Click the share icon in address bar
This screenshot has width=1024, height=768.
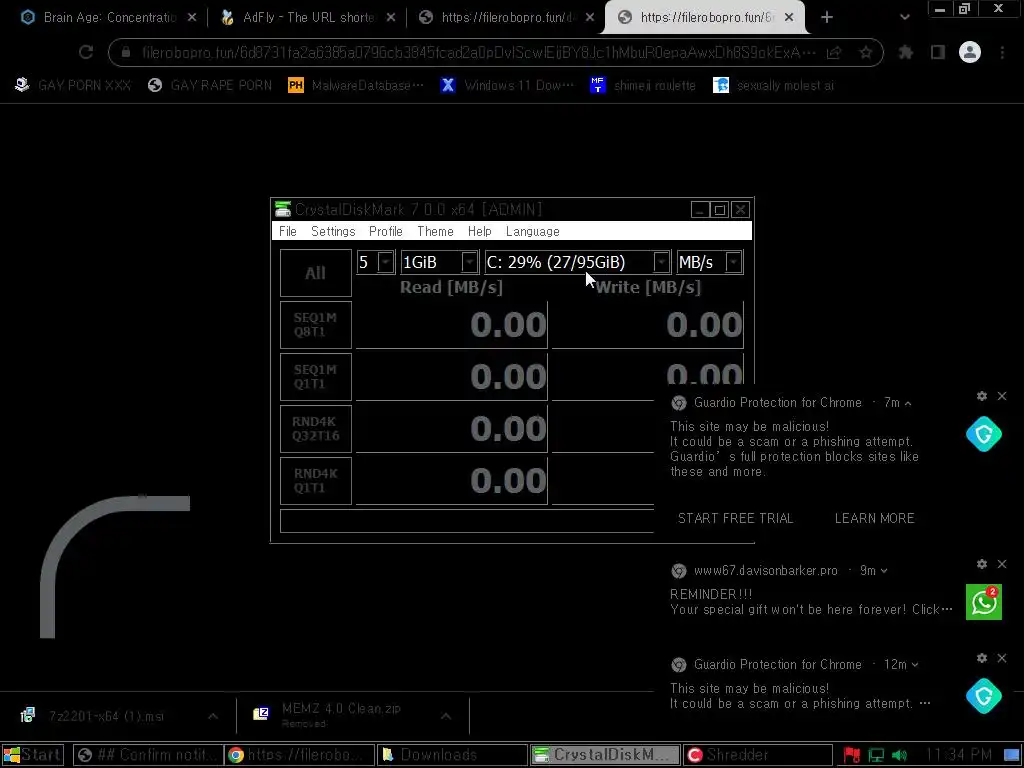coord(833,52)
